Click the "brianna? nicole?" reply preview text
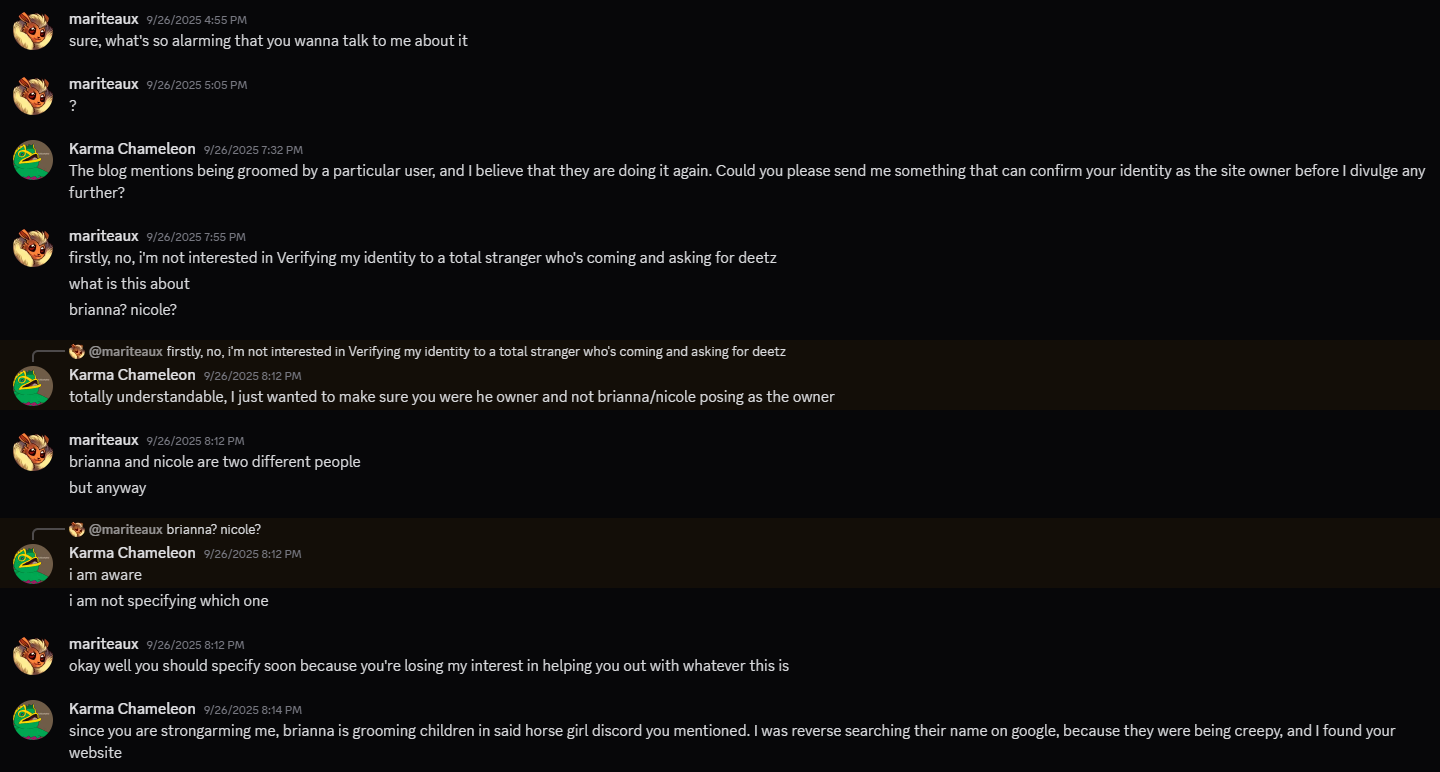Screen dimensions: 1440x772 click(213, 530)
